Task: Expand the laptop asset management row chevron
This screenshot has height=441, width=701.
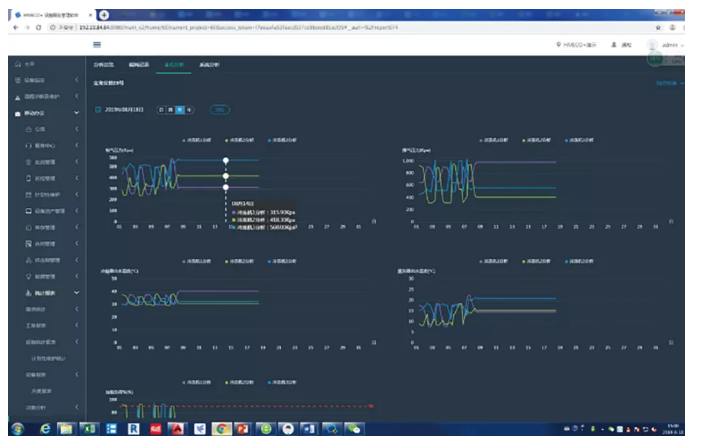Action: pyautogui.click(x=76, y=211)
